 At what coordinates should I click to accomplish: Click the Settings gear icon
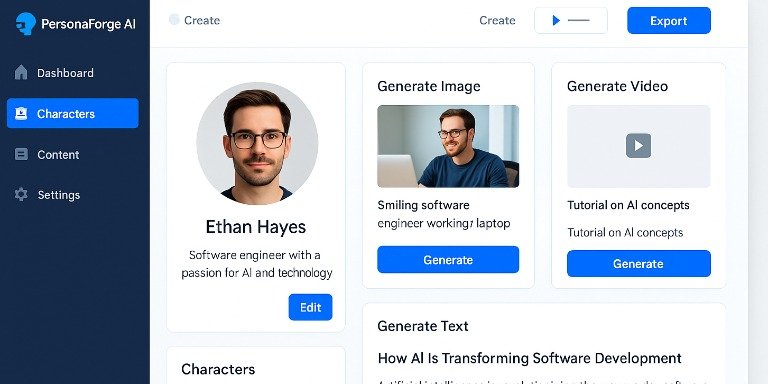point(21,194)
